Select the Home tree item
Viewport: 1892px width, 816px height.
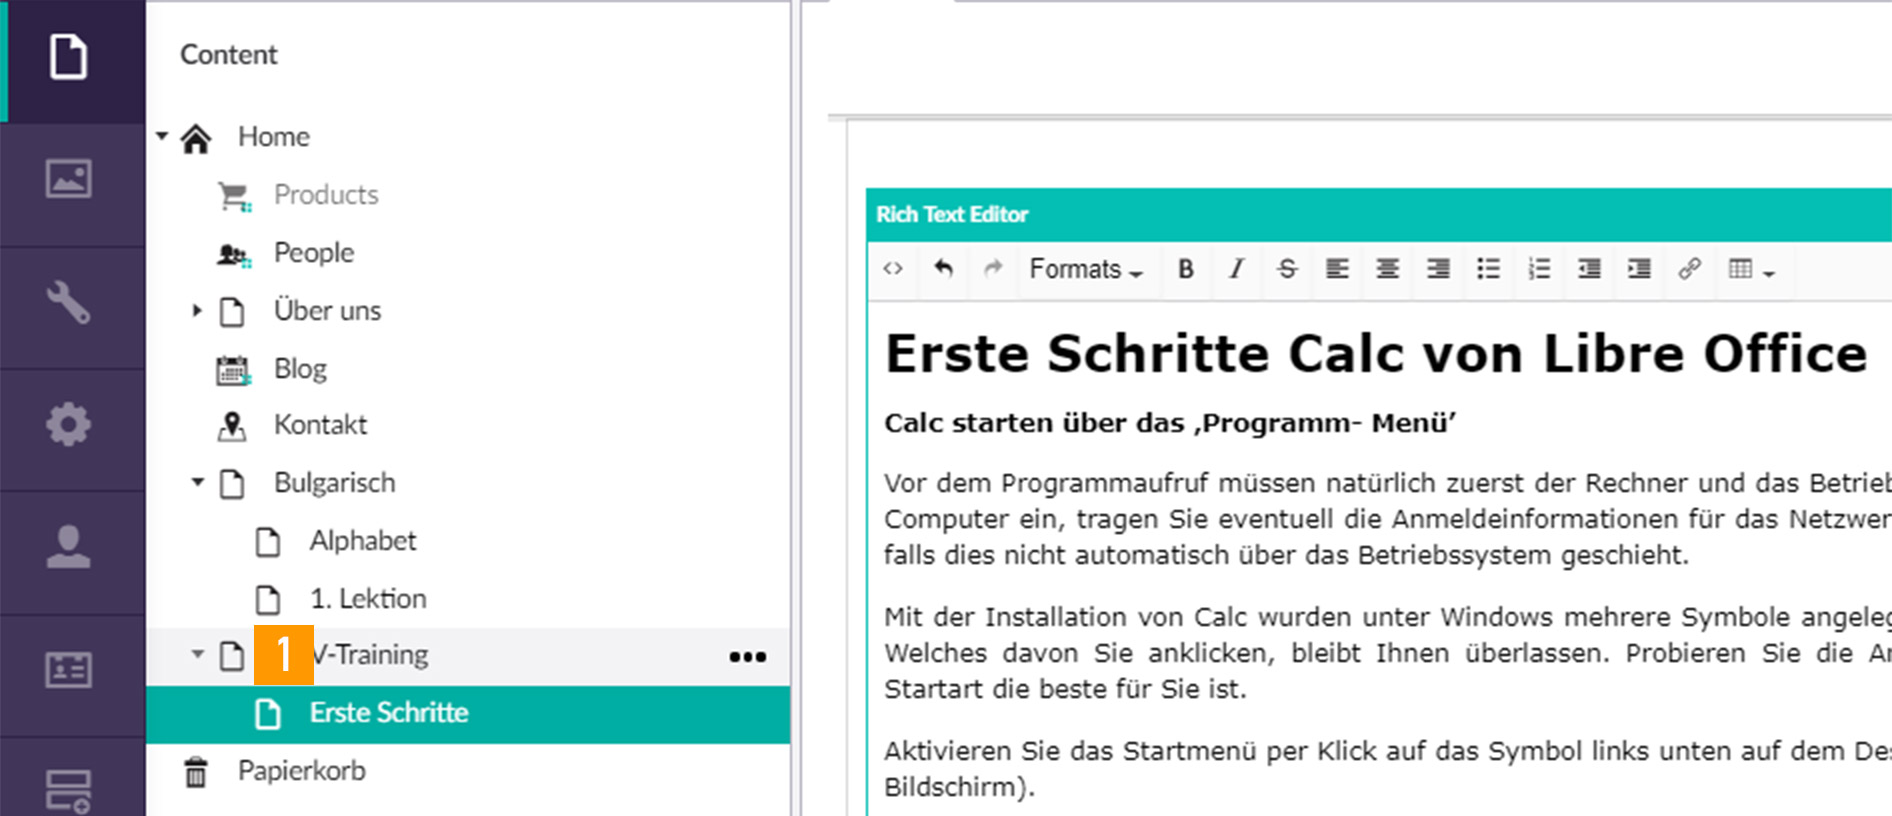[273, 137]
